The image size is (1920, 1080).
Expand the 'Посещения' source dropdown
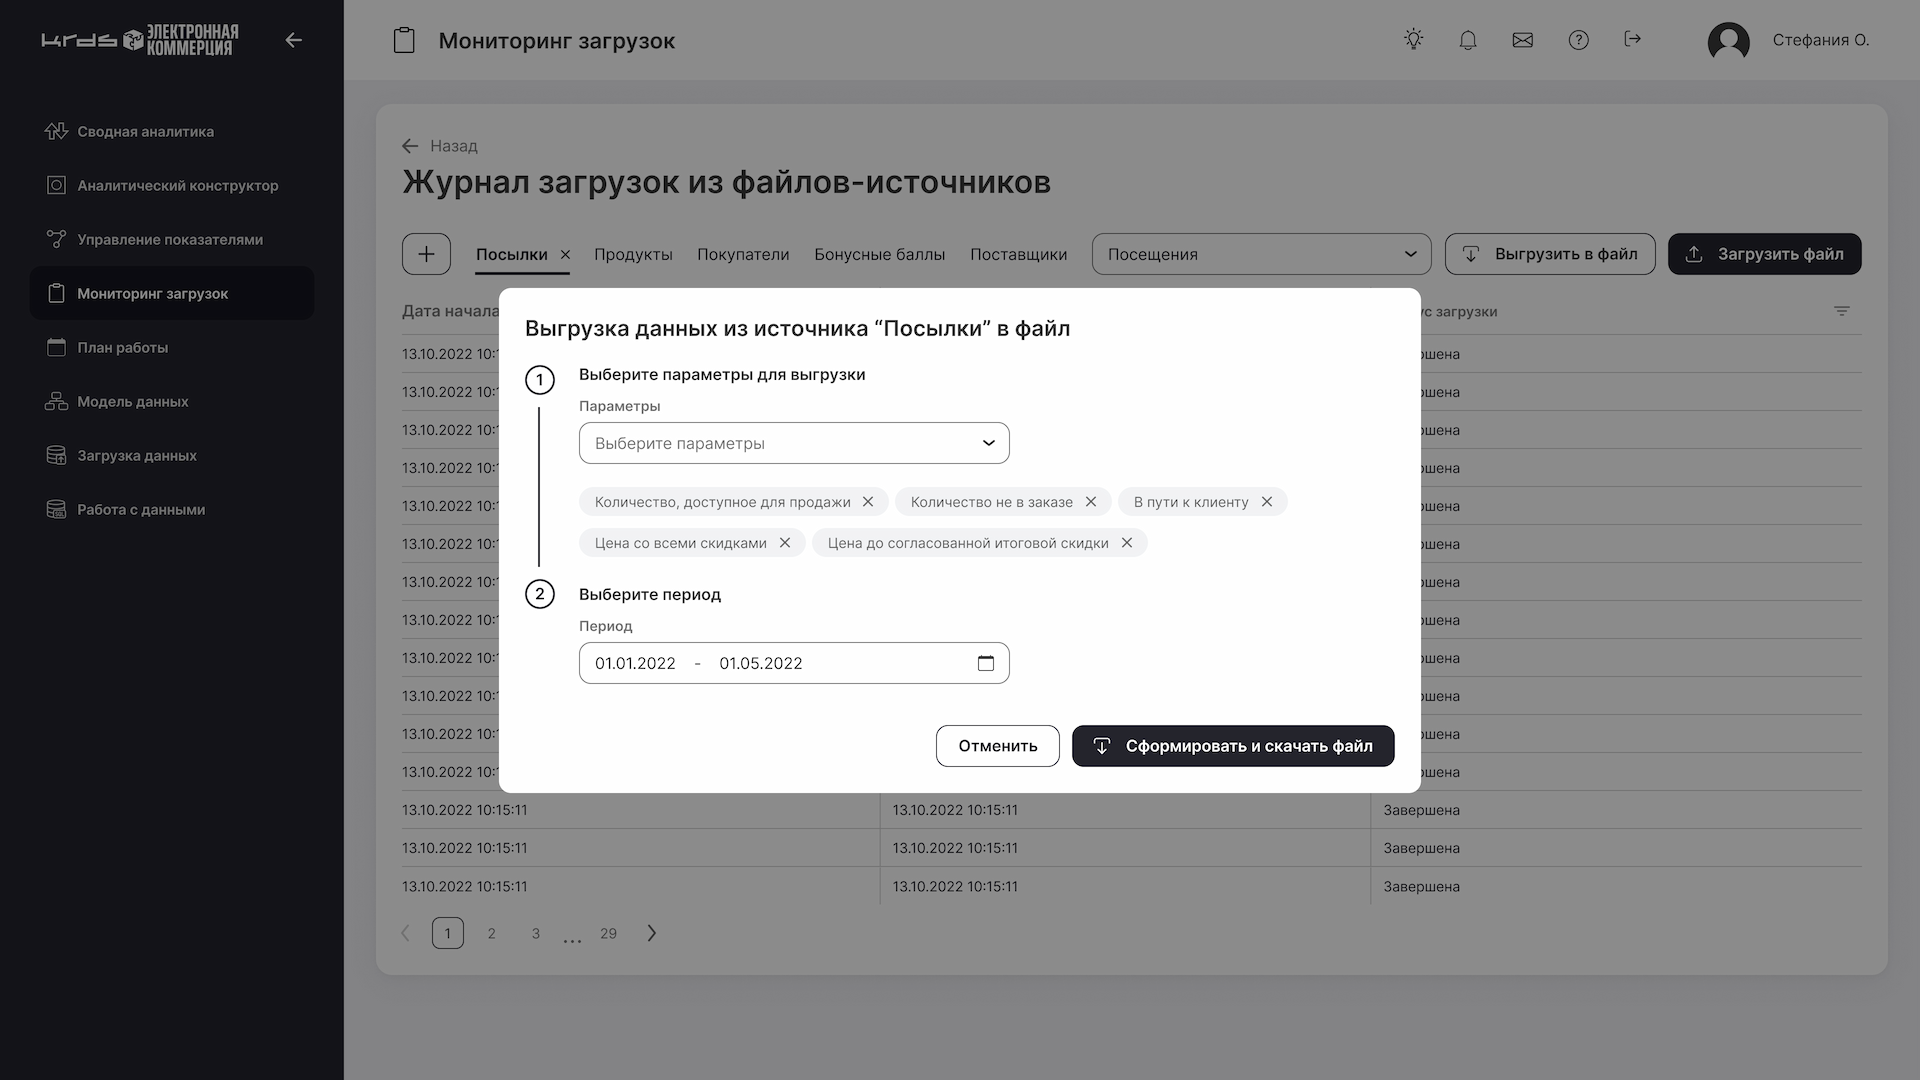coord(1261,254)
